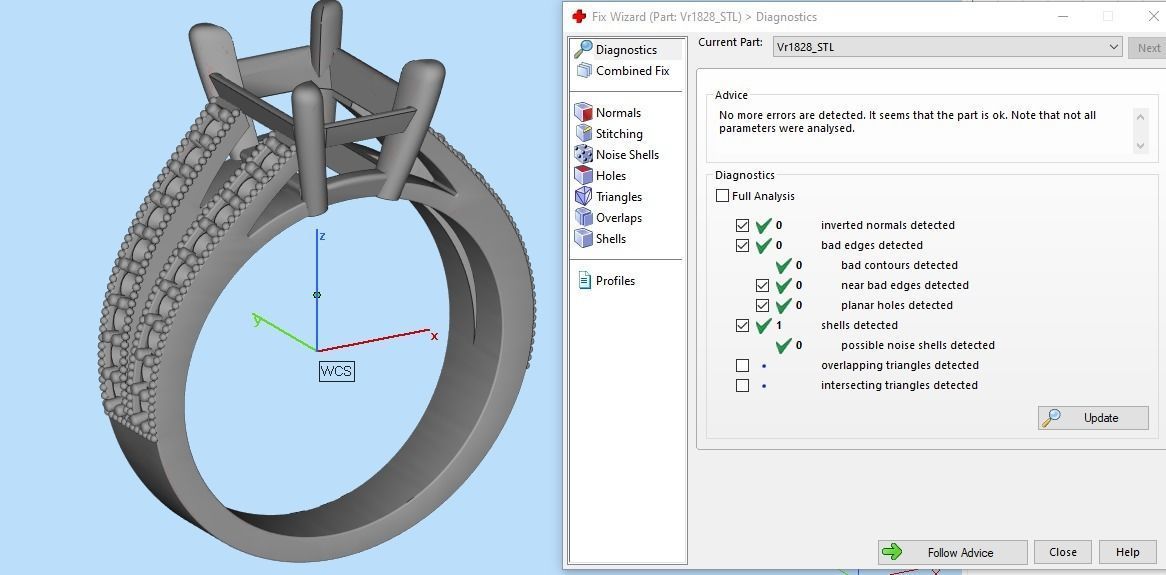Uncheck shells detection

(x=742, y=326)
